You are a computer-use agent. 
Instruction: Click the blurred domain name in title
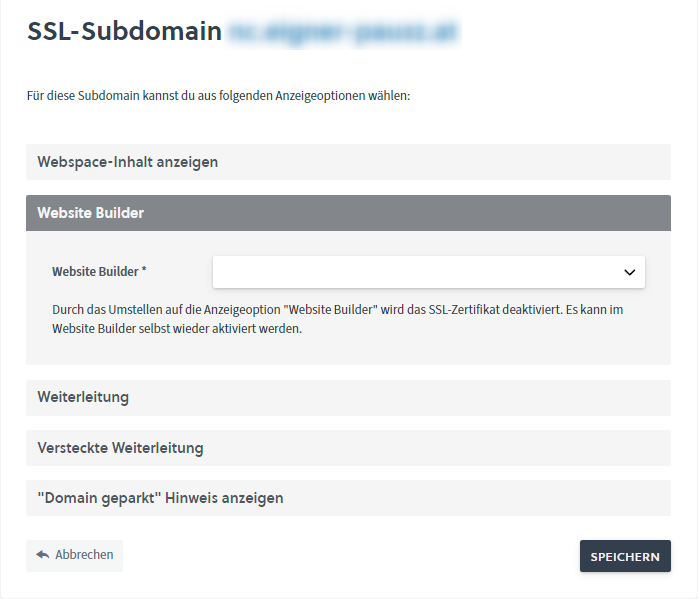(344, 32)
